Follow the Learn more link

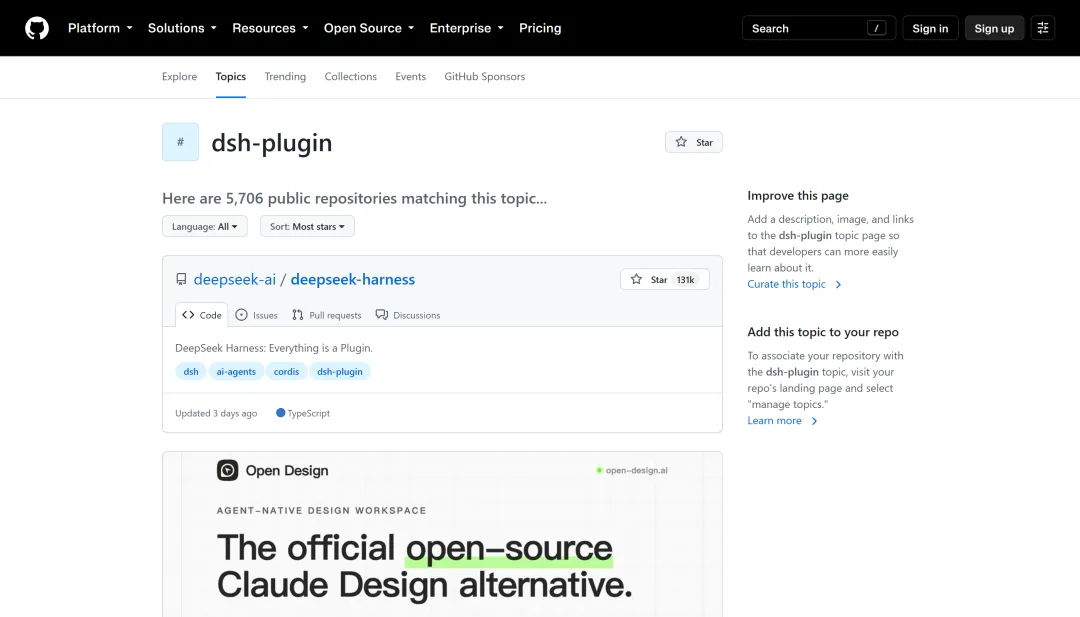pos(782,420)
